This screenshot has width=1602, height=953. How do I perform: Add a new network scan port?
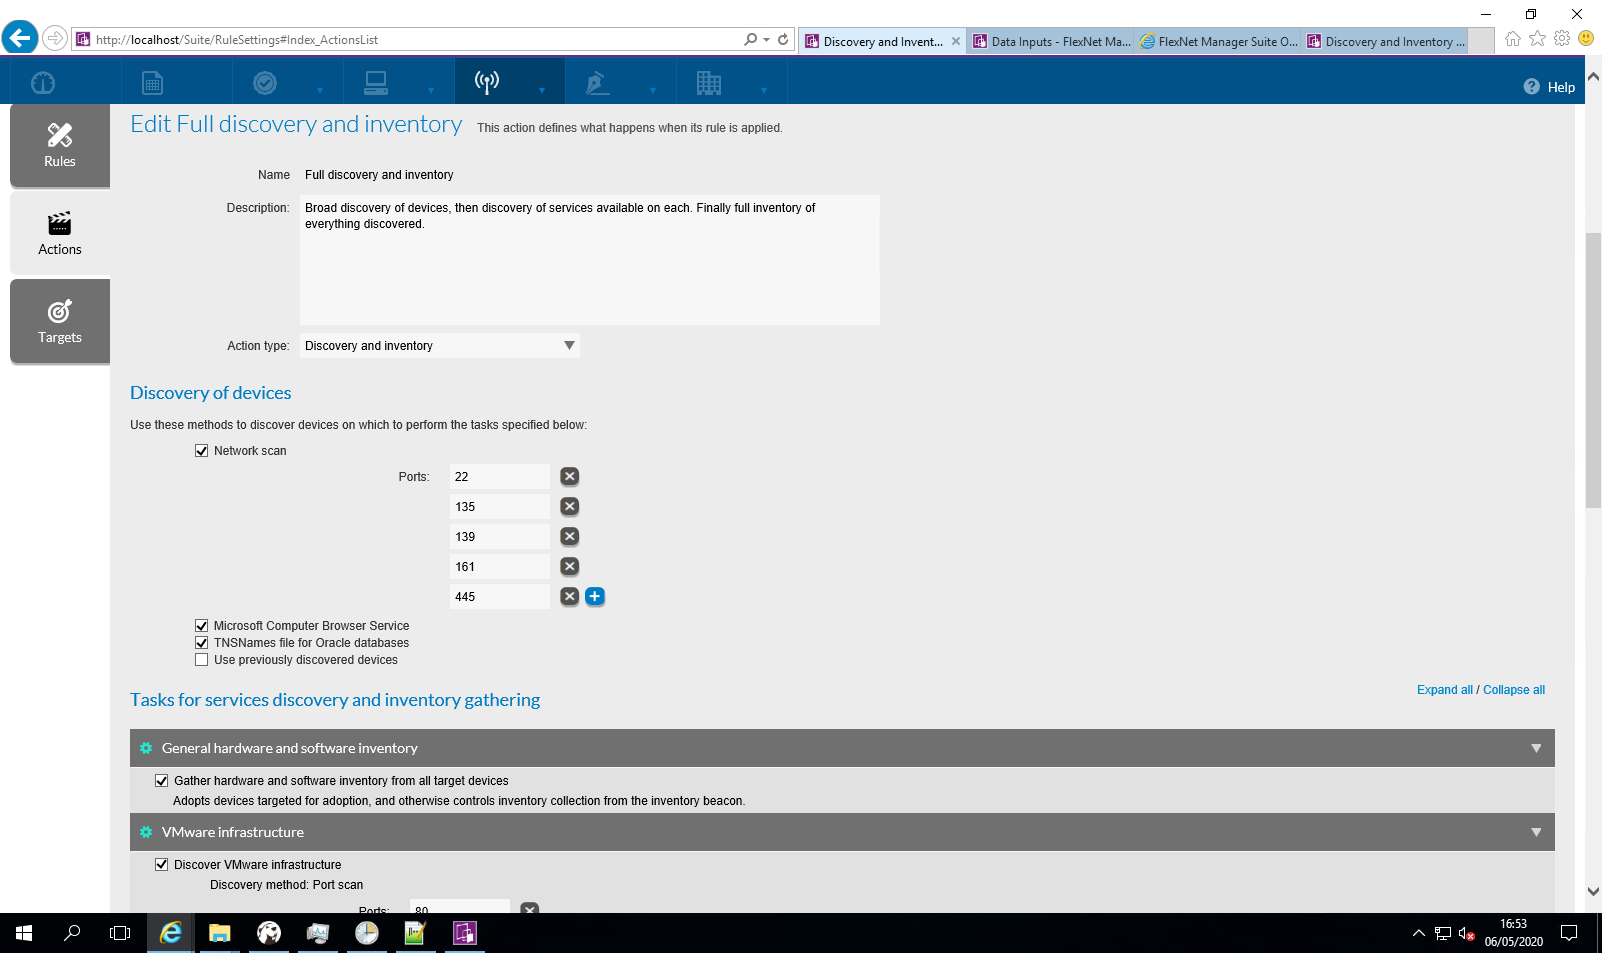(595, 597)
